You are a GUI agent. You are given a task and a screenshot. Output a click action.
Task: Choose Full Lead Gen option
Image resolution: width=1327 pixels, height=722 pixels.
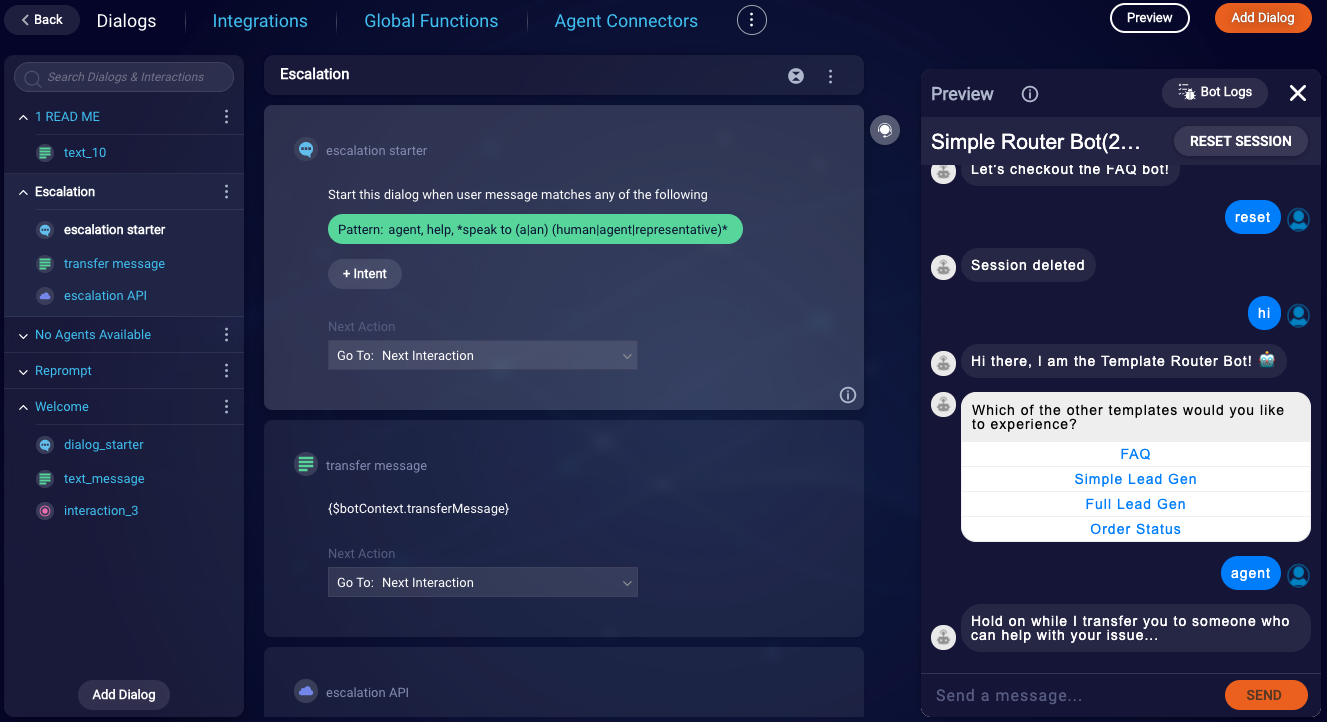tap(1136, 504)
